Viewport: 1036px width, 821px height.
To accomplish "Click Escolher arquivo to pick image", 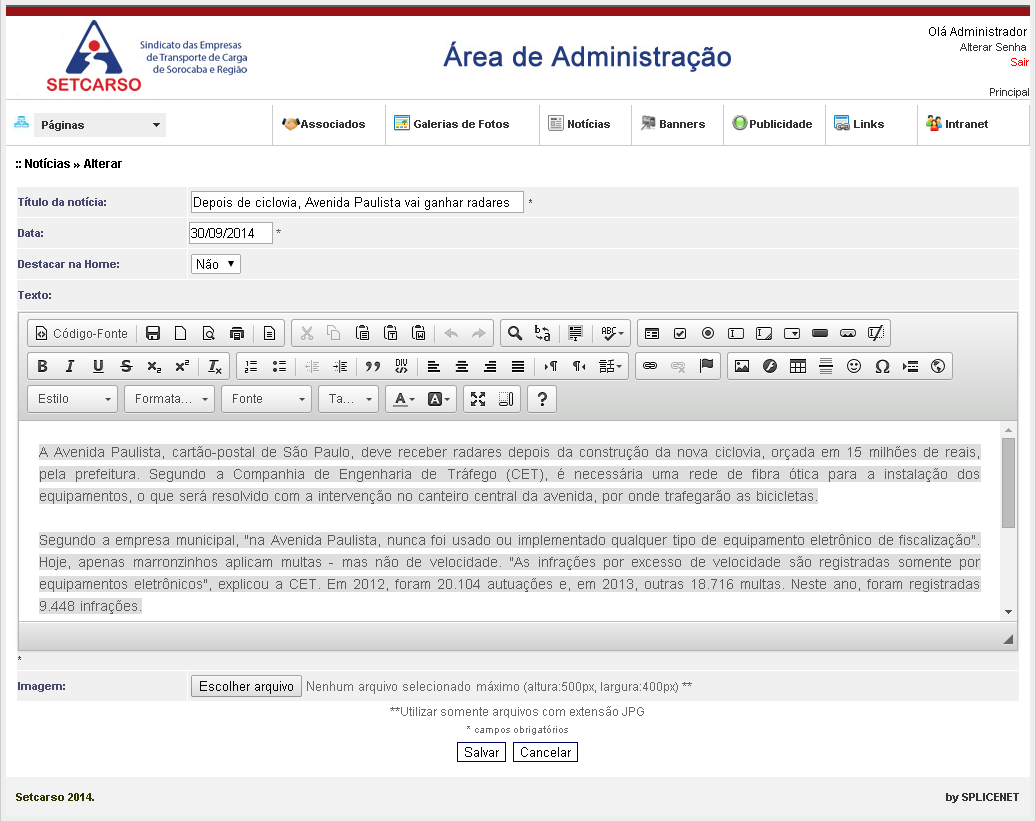I will coord(246,686).
